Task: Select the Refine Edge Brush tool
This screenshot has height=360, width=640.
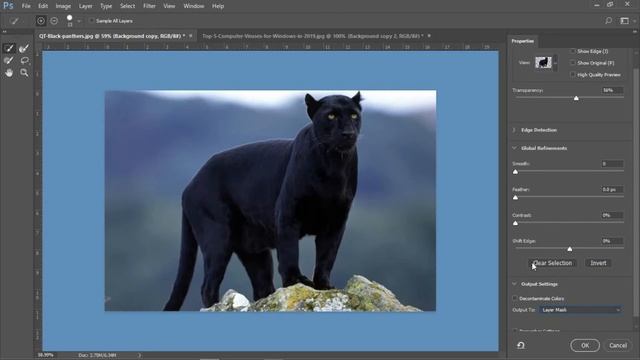Action: (24, 48)
